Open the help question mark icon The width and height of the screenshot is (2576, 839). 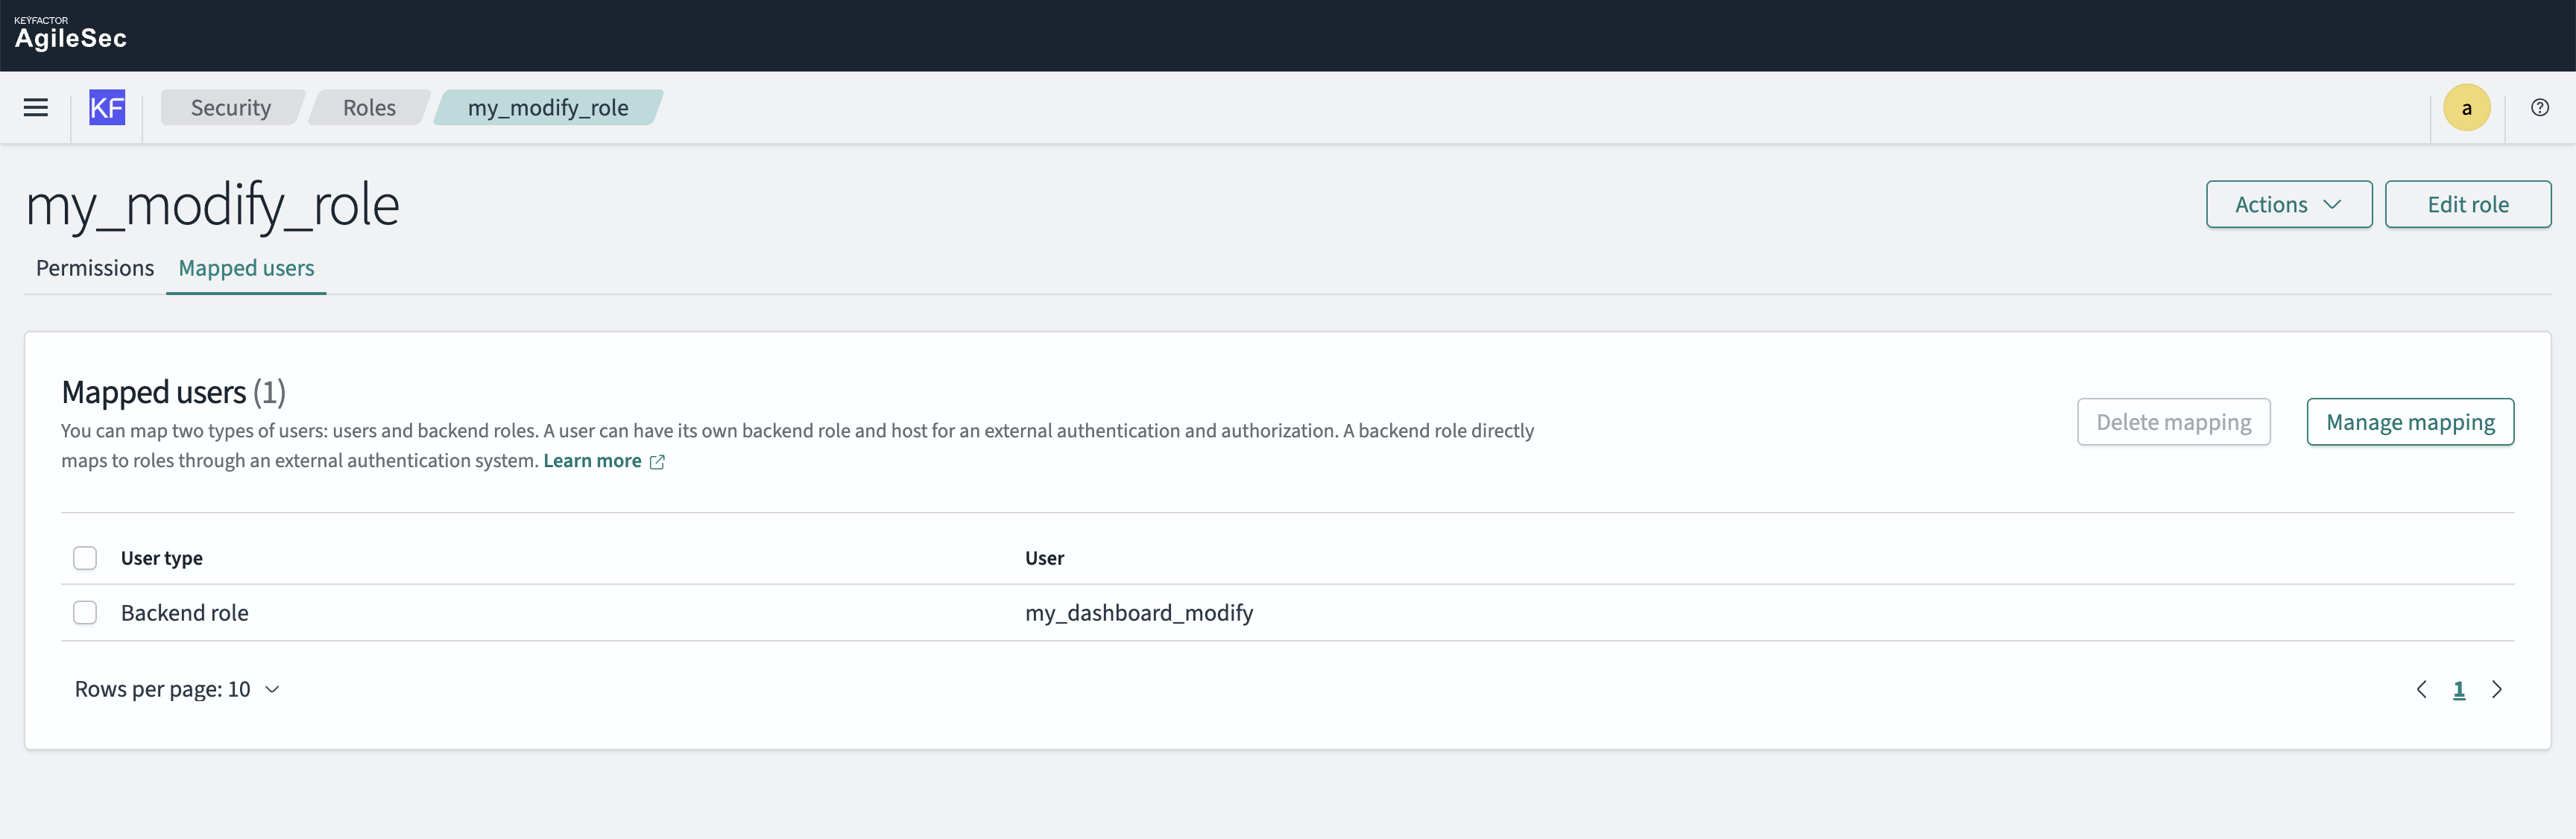pos(2539,108)
